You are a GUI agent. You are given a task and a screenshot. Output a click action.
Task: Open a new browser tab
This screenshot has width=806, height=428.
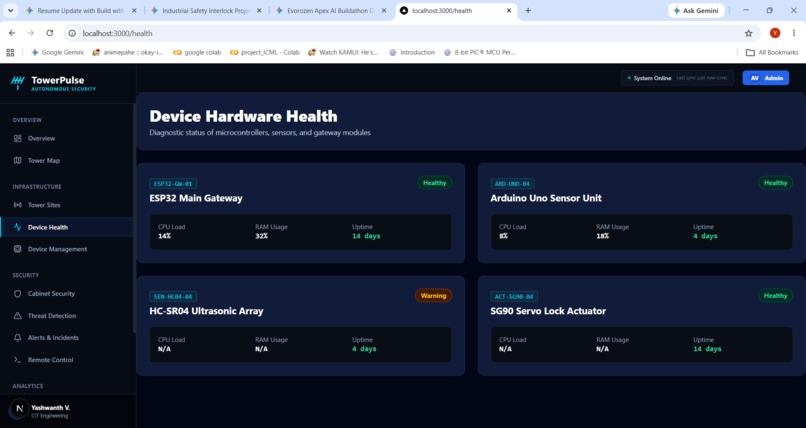527,10
